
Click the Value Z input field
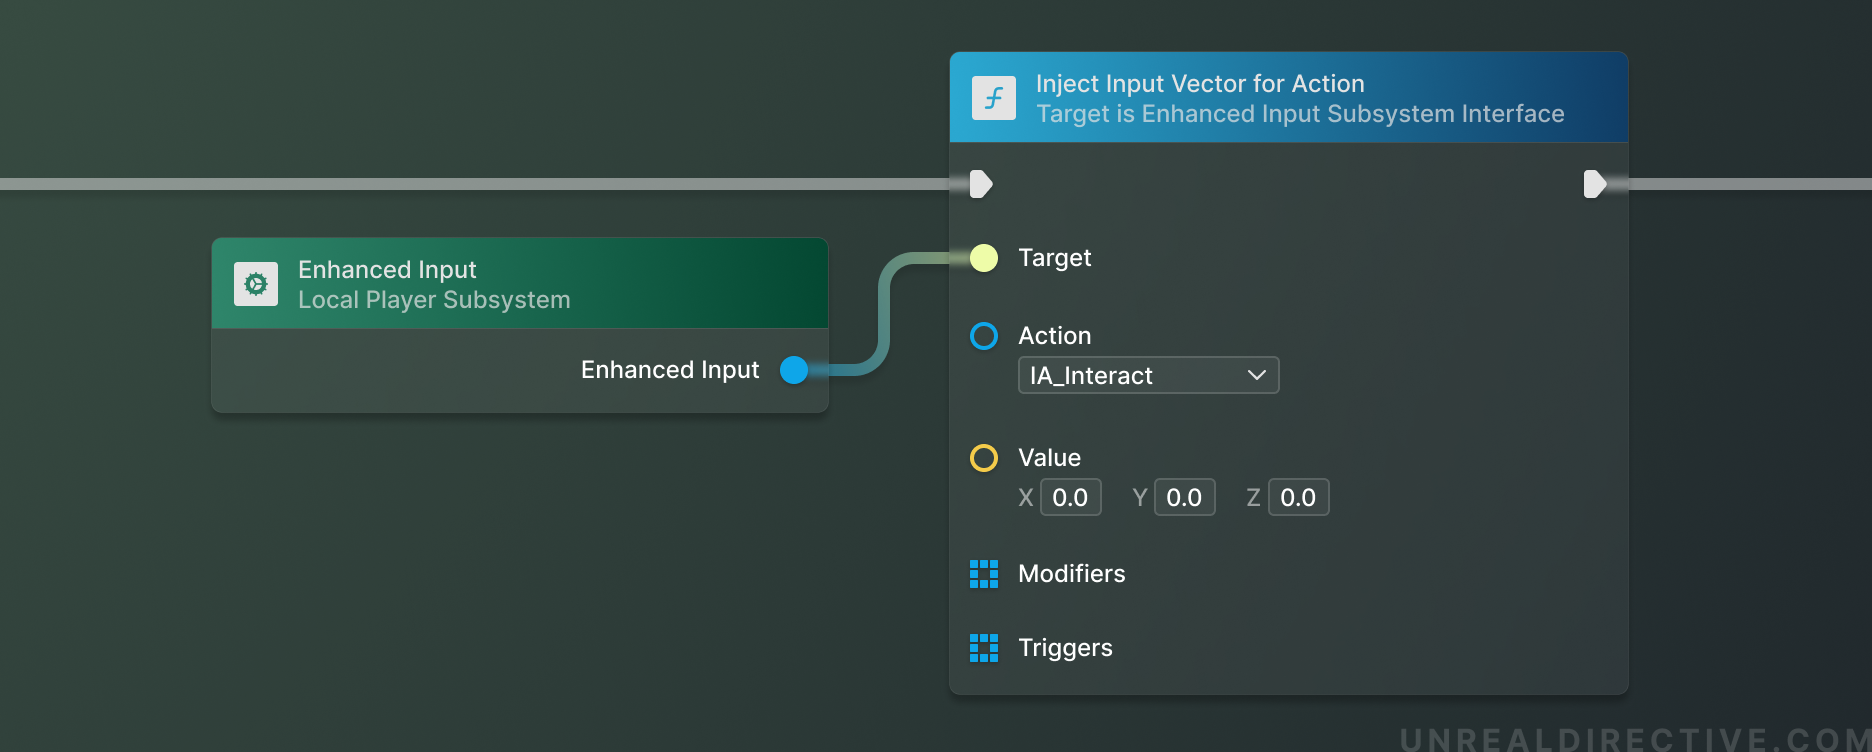coord(1298,498)
